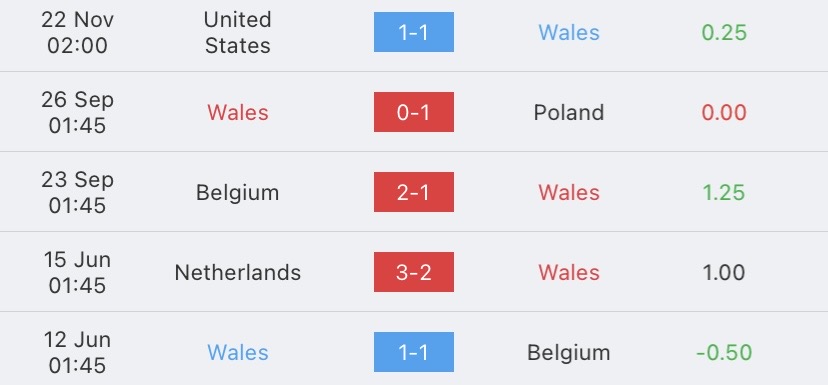Open the 1-1 Wales vs Belgium score
Screen dimensions: 828x385
point(413,352)
